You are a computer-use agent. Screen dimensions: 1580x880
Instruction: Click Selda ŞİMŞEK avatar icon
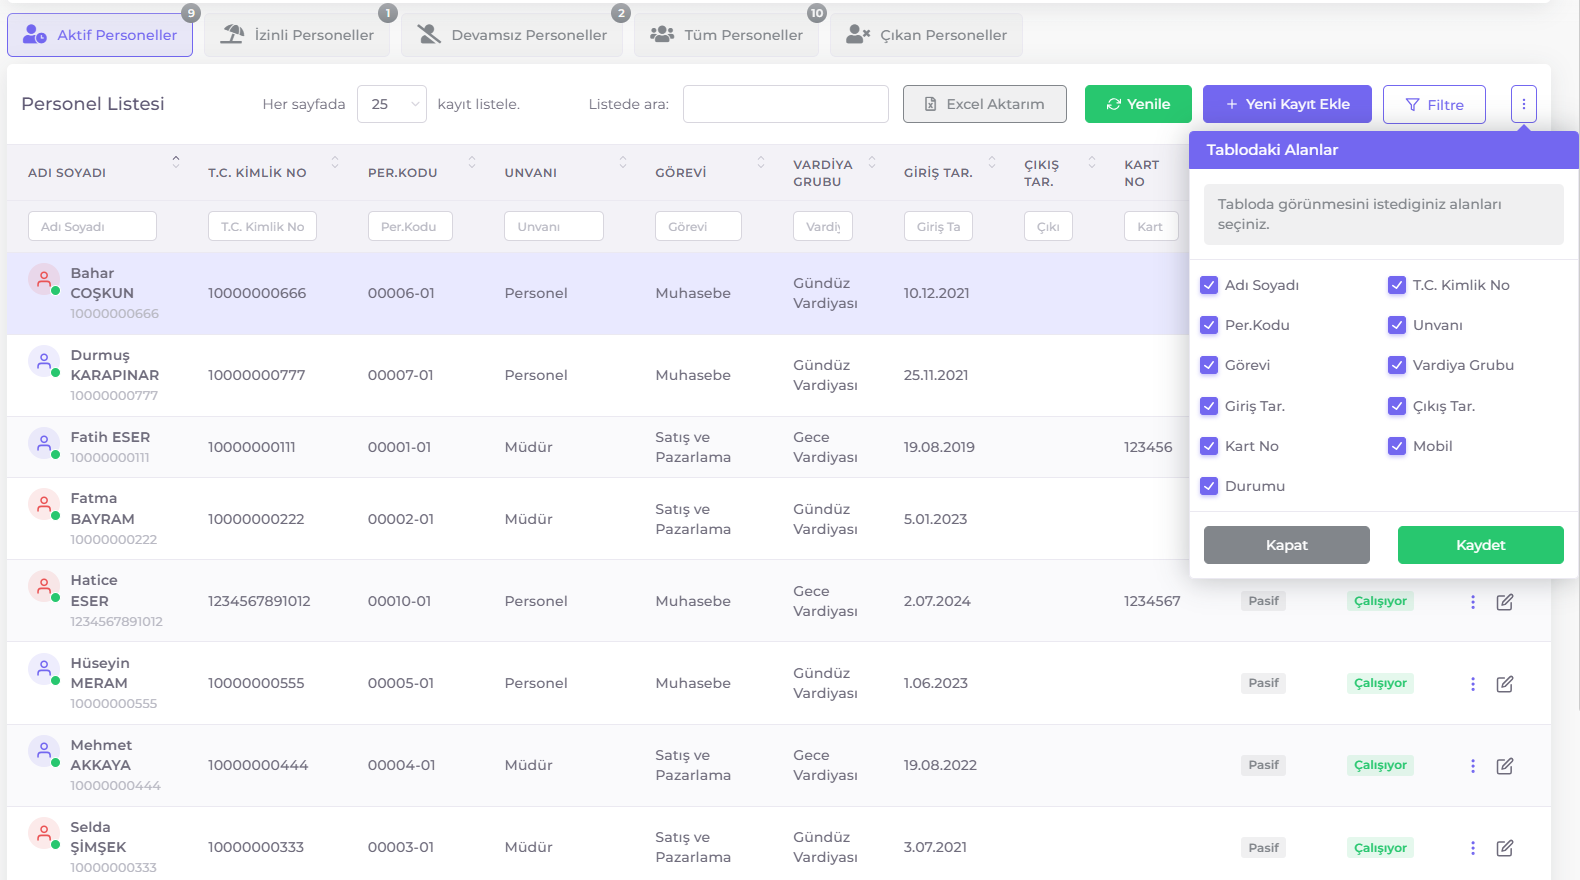(44, 833)
